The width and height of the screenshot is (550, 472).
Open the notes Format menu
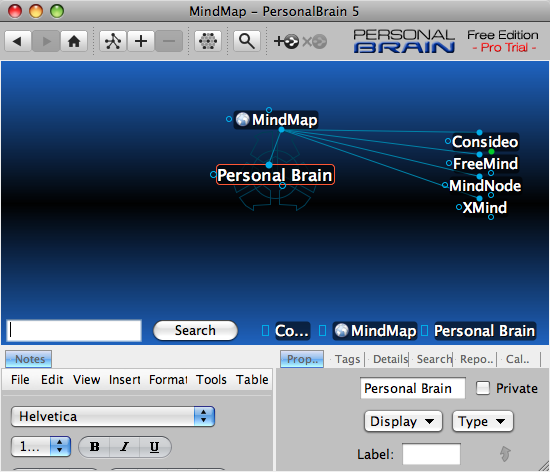168,379
